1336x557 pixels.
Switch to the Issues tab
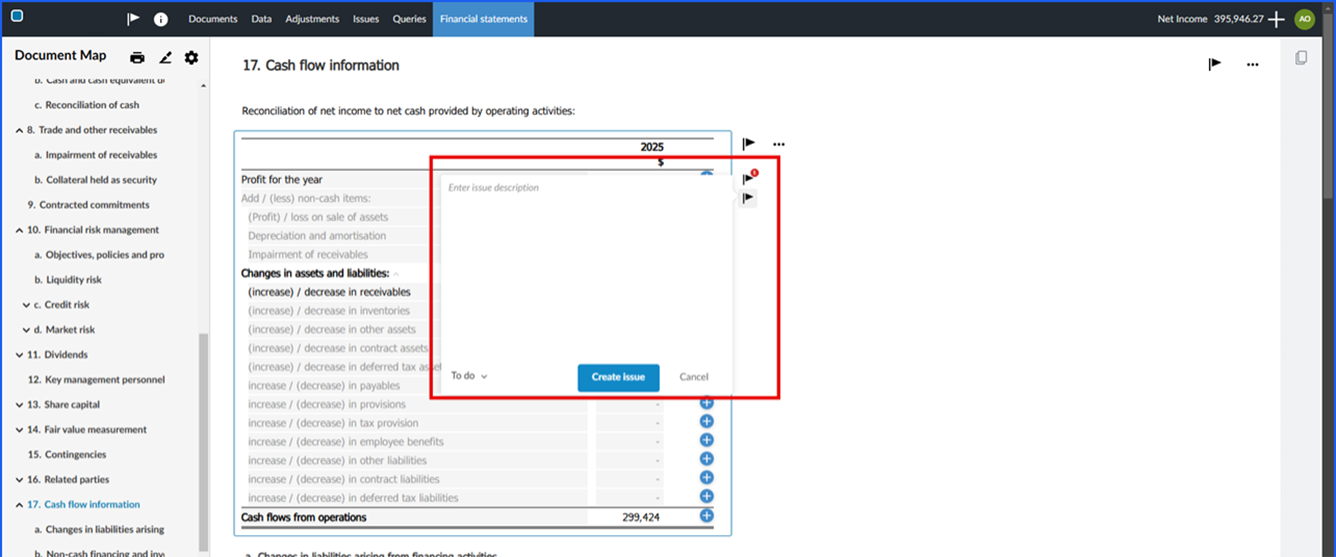point(366,19)
